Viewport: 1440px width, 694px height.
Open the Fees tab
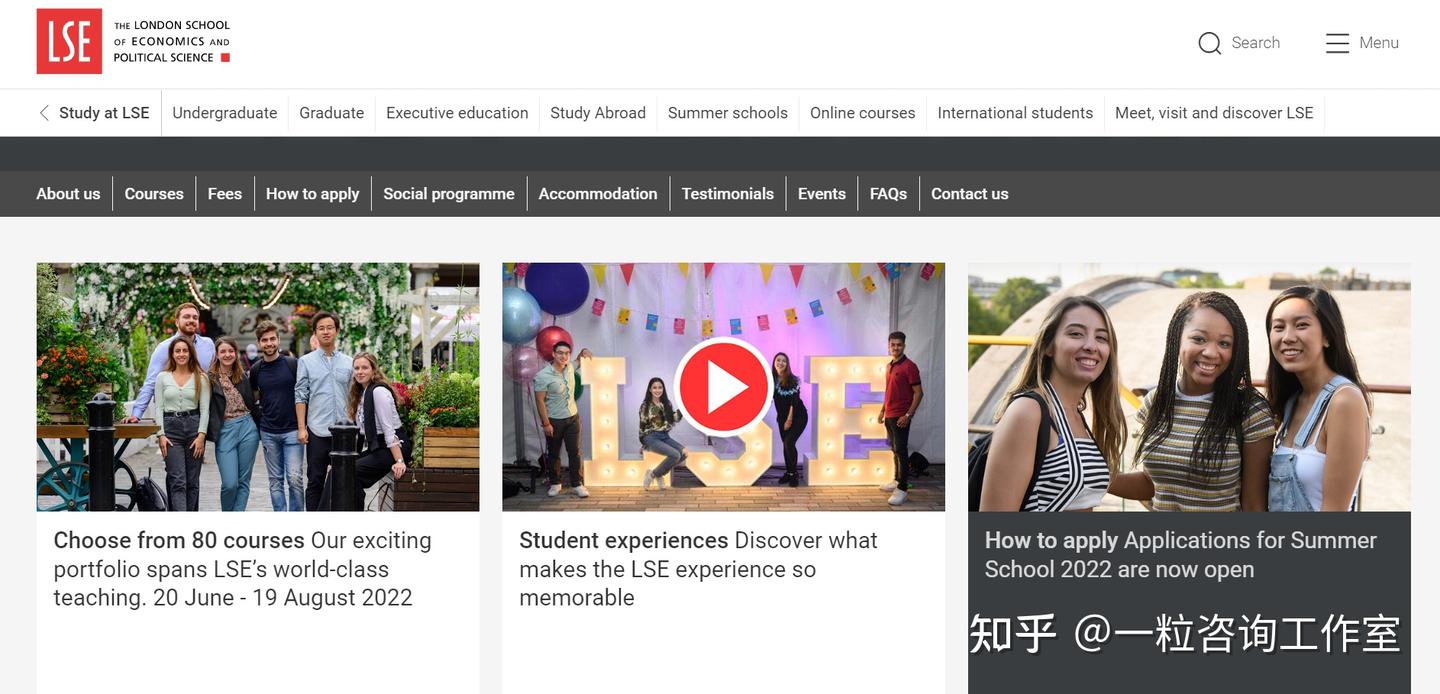(225, 194)
